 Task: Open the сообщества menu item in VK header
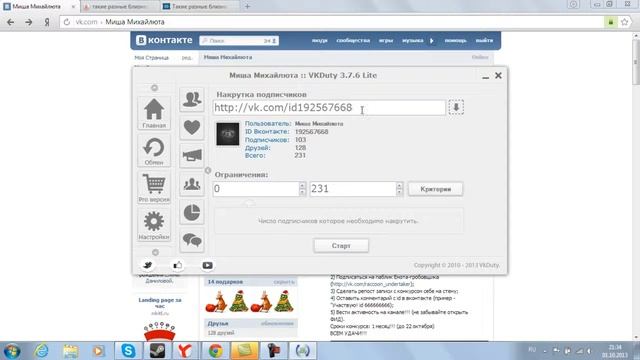pos(353,40)
